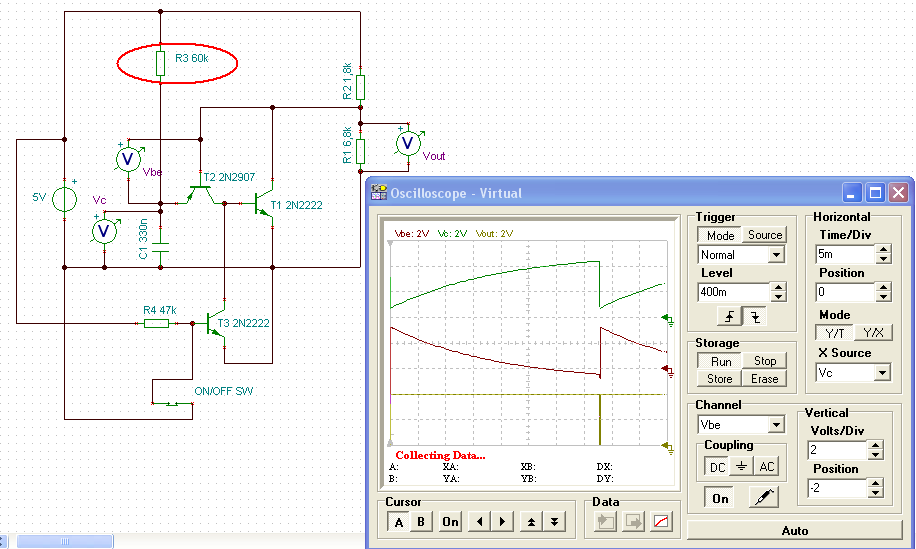Click the cursor jump-up arrows icon
The image size is (916, 549).
(531, 522)
